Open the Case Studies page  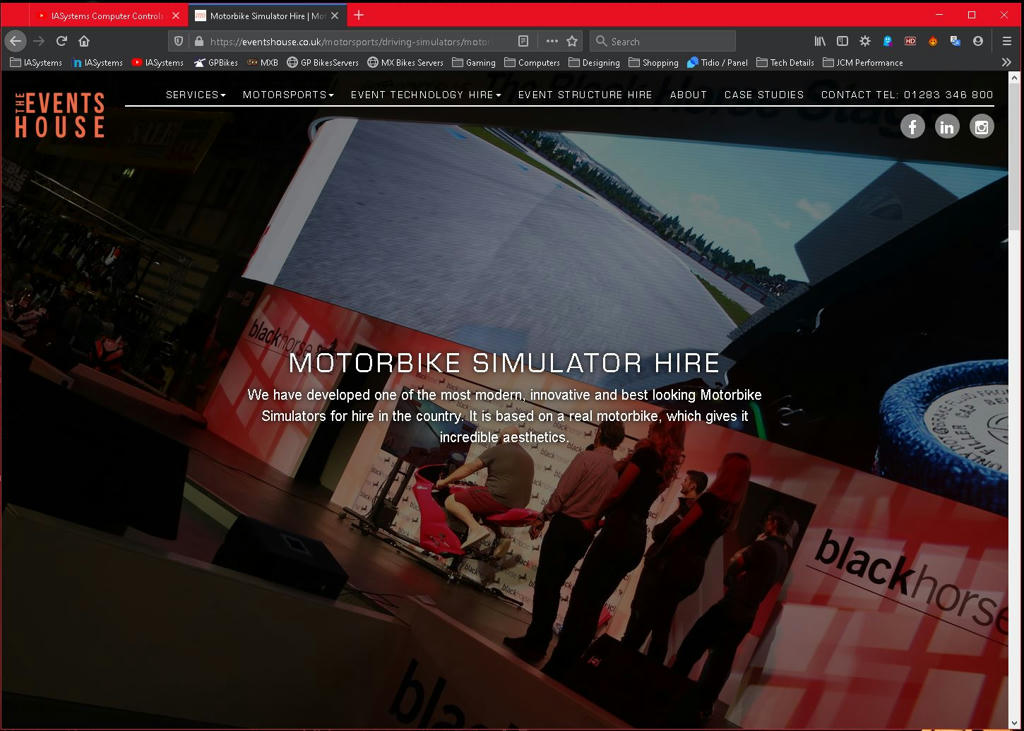tap(764, 95)
